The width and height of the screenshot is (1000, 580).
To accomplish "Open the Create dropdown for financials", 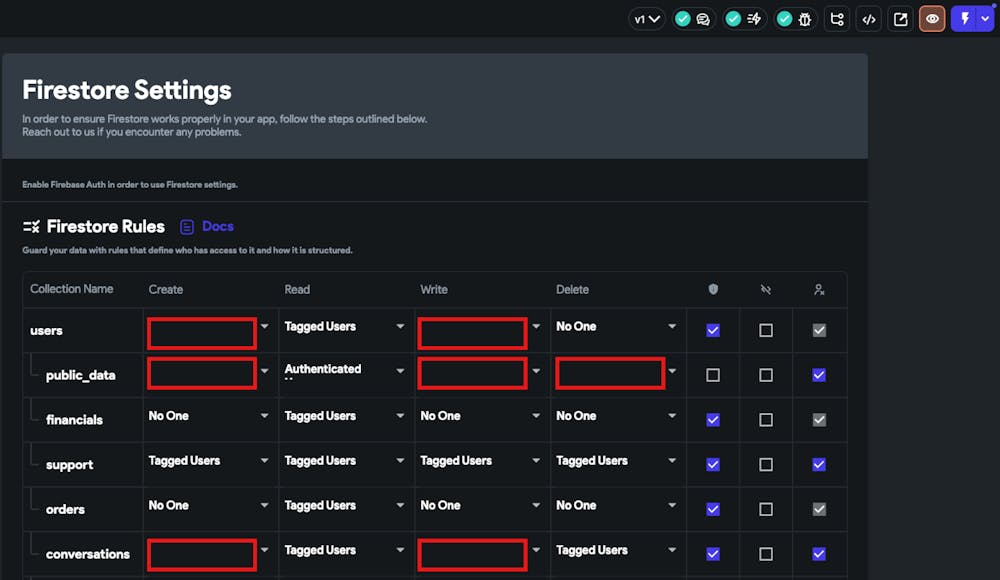I will coord(209,416).
